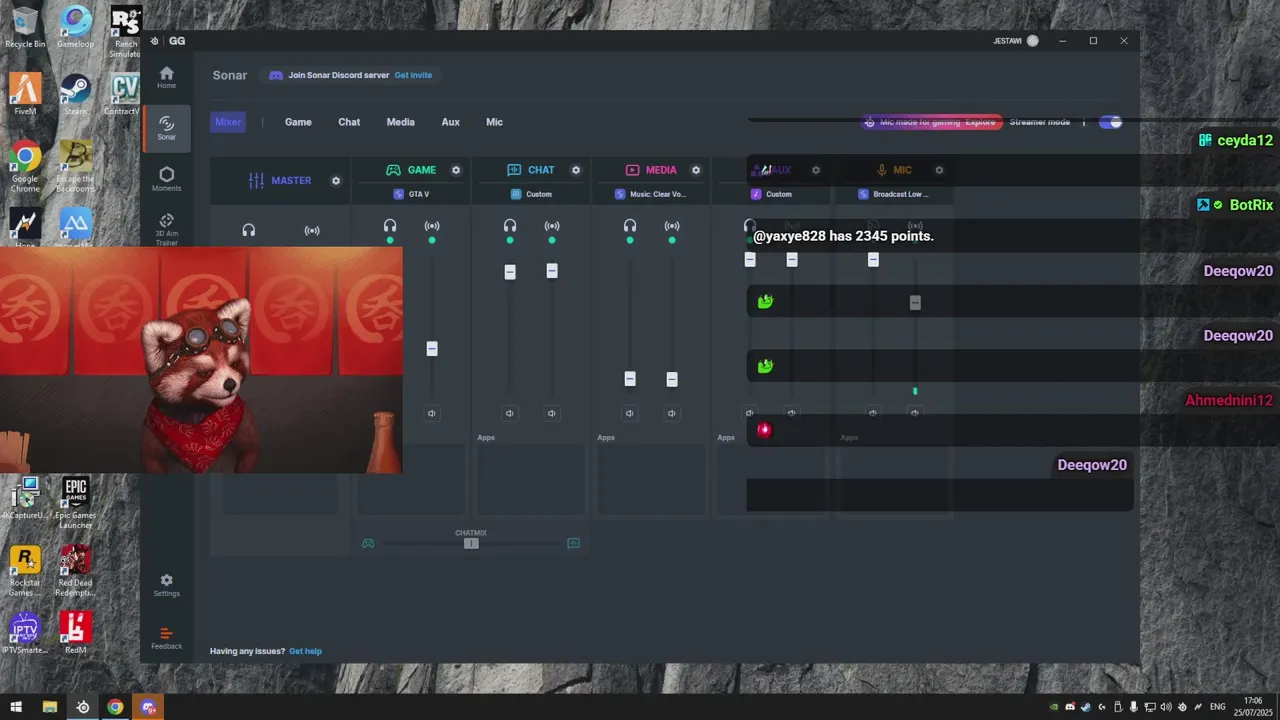Image resolution: width=1280 pixels, height=720 pixels.
Task: Open the Feedback icon in sidebar
Action: [x=166, y=638]
